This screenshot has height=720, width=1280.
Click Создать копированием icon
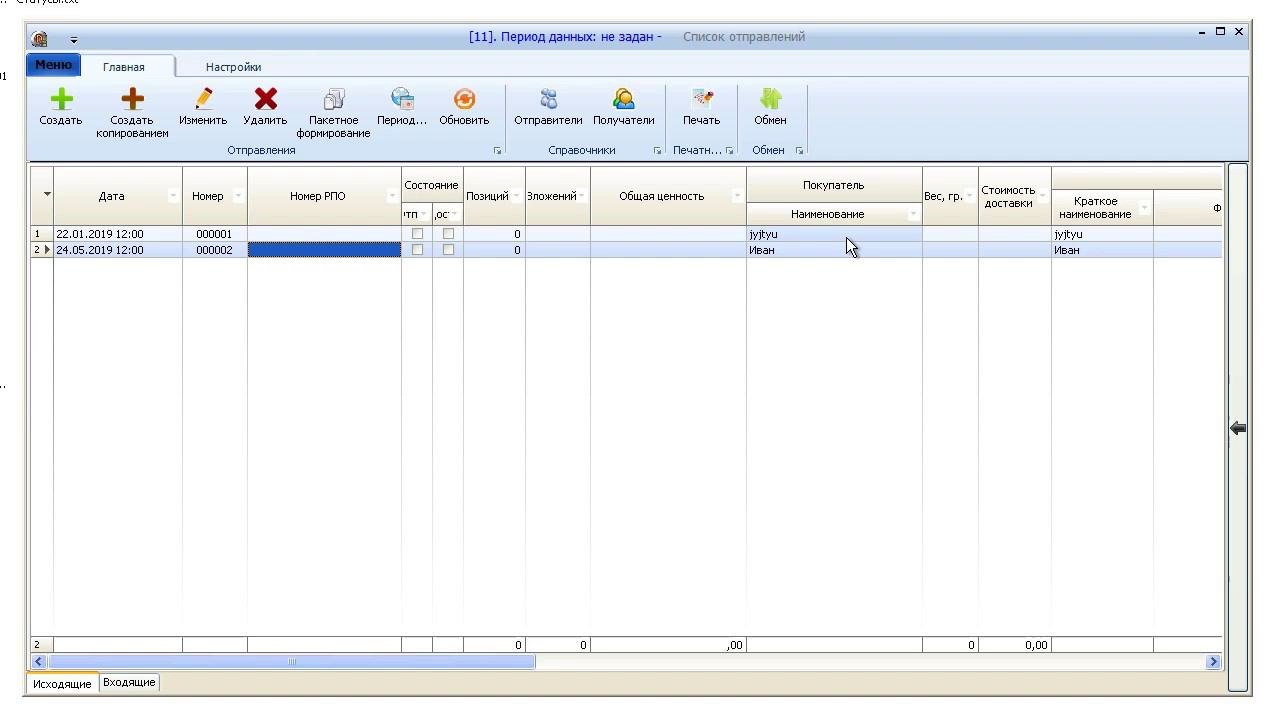[132, 99]
